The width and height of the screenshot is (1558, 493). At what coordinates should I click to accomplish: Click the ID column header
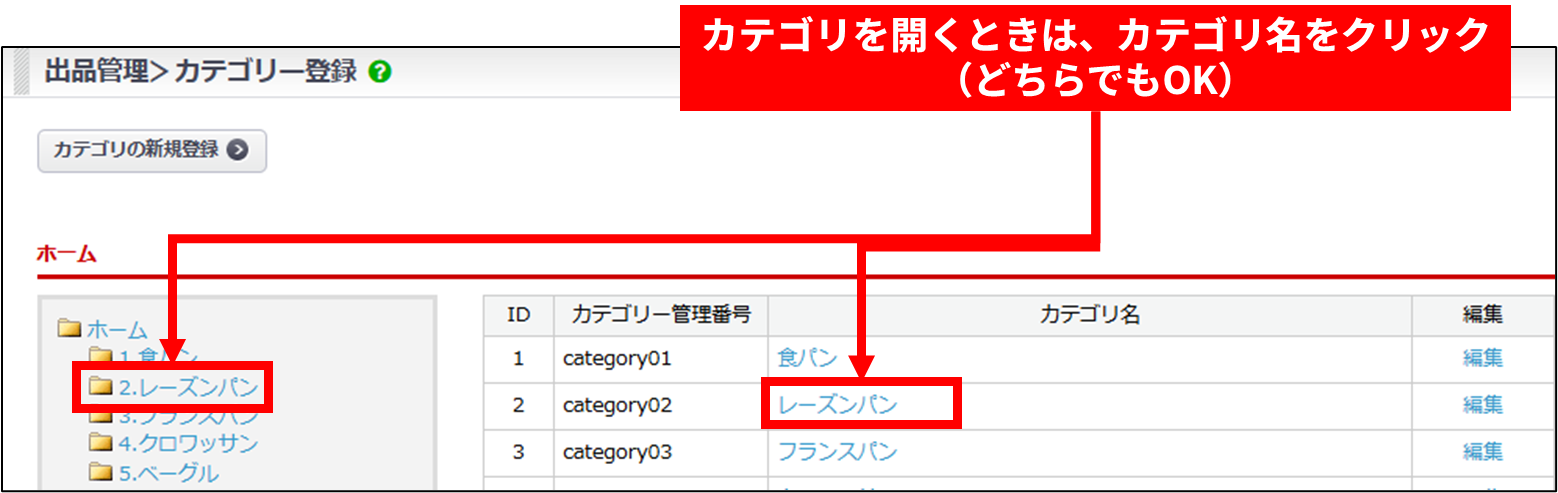pos(519,315)
